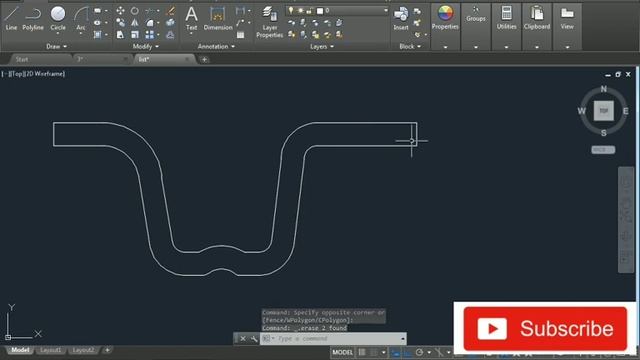This screenshot has height=360, width=640.
Task: Open the Properties color wheel panel
Action: point(445,18)
